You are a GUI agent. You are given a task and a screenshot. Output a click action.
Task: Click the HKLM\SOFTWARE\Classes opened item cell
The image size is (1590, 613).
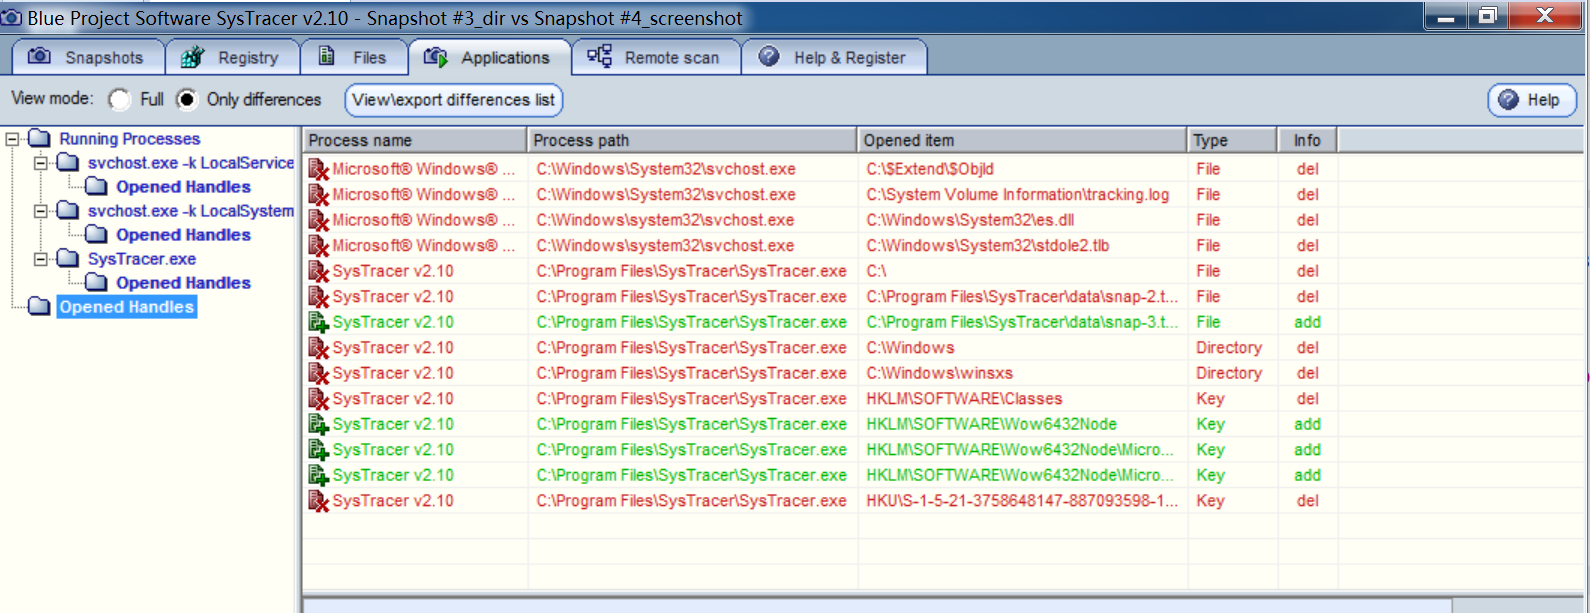964,399
